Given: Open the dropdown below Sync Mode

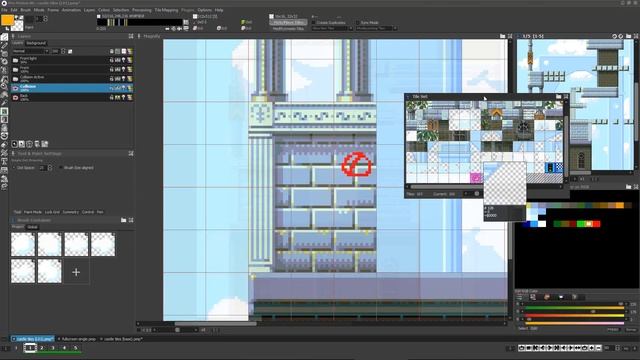Looking at the screenshot, I should (376, 29).
